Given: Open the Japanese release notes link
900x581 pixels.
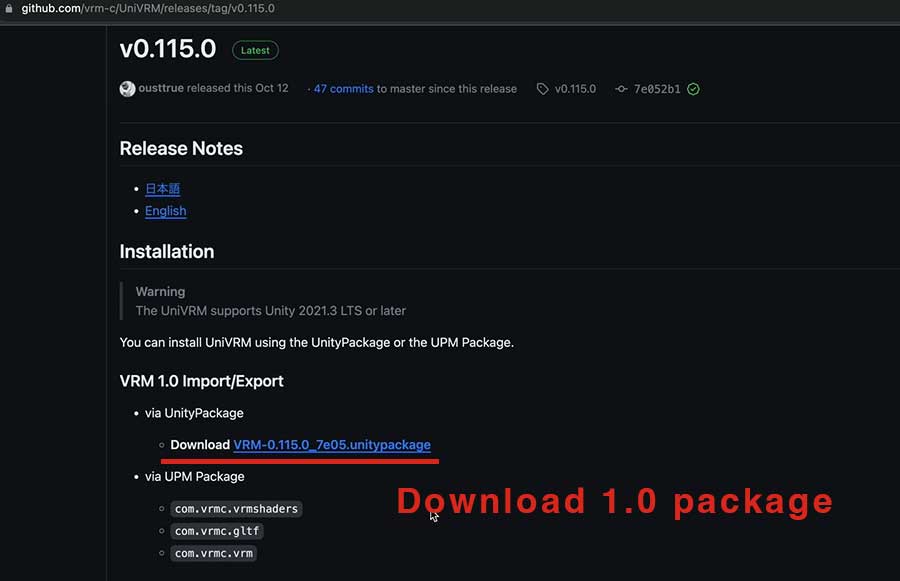Looking at the screenshot, I should pos(162,189).
